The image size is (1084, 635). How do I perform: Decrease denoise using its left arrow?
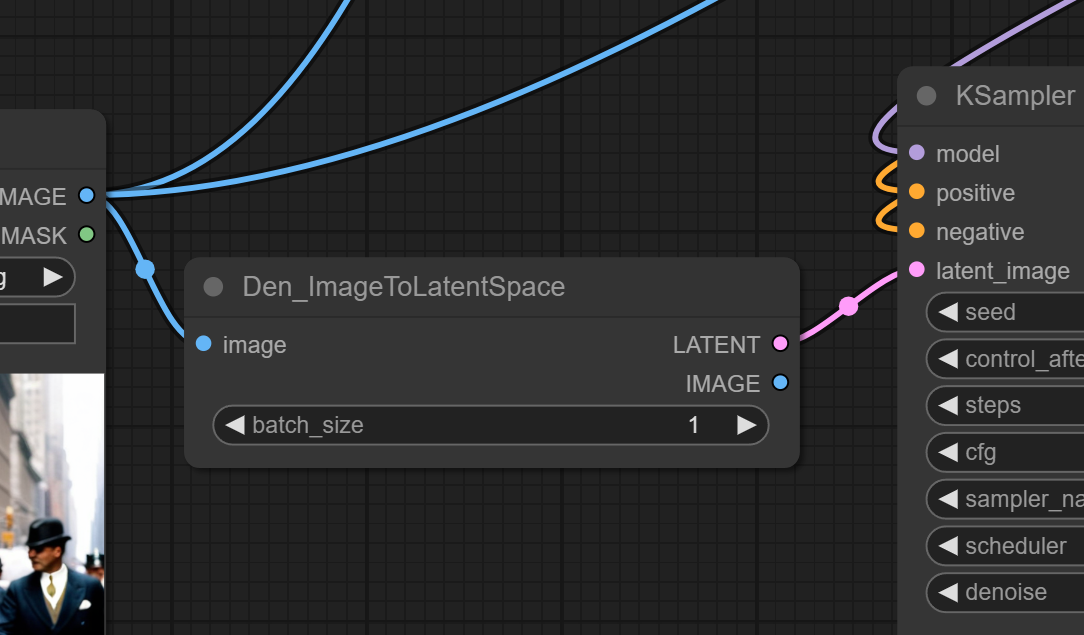click(x=948, y=592)
